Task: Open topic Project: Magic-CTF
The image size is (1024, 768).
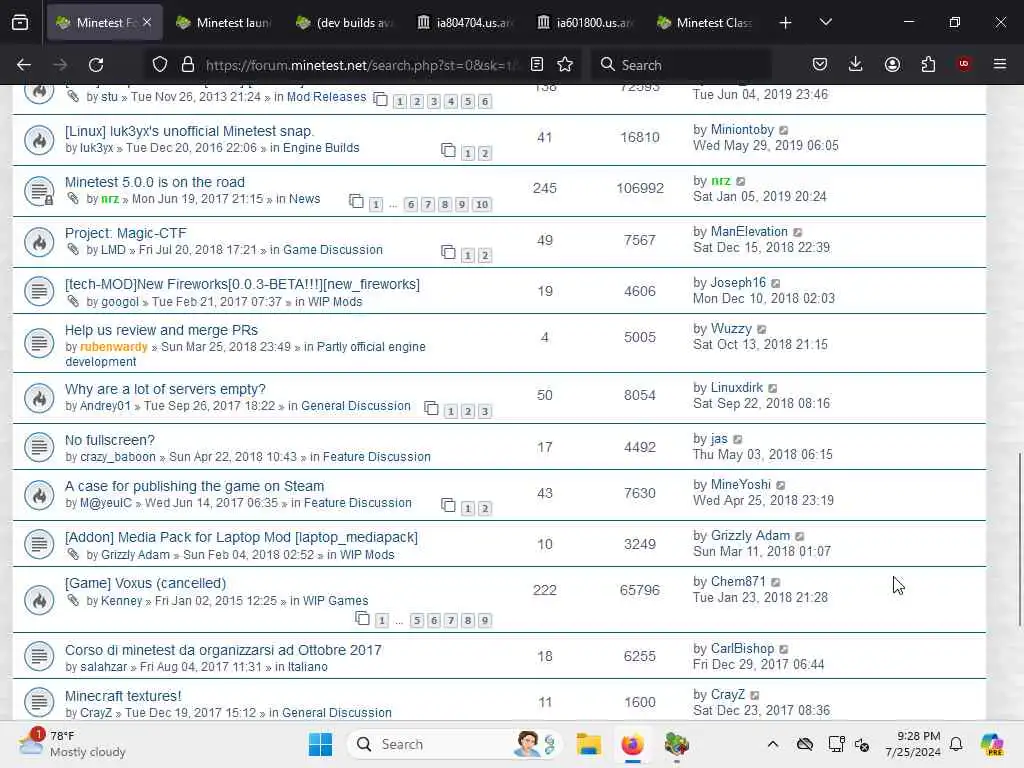Action: click(x=125, y=233)
